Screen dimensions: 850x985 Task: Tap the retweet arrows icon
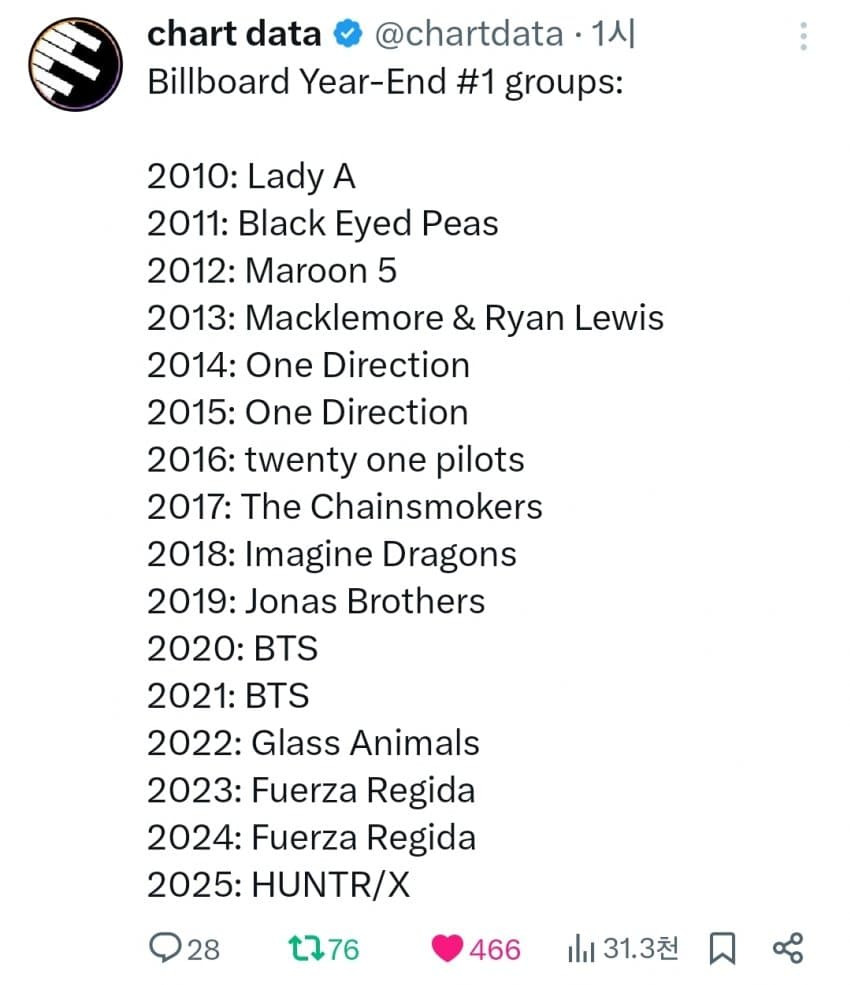coord(301,947)
